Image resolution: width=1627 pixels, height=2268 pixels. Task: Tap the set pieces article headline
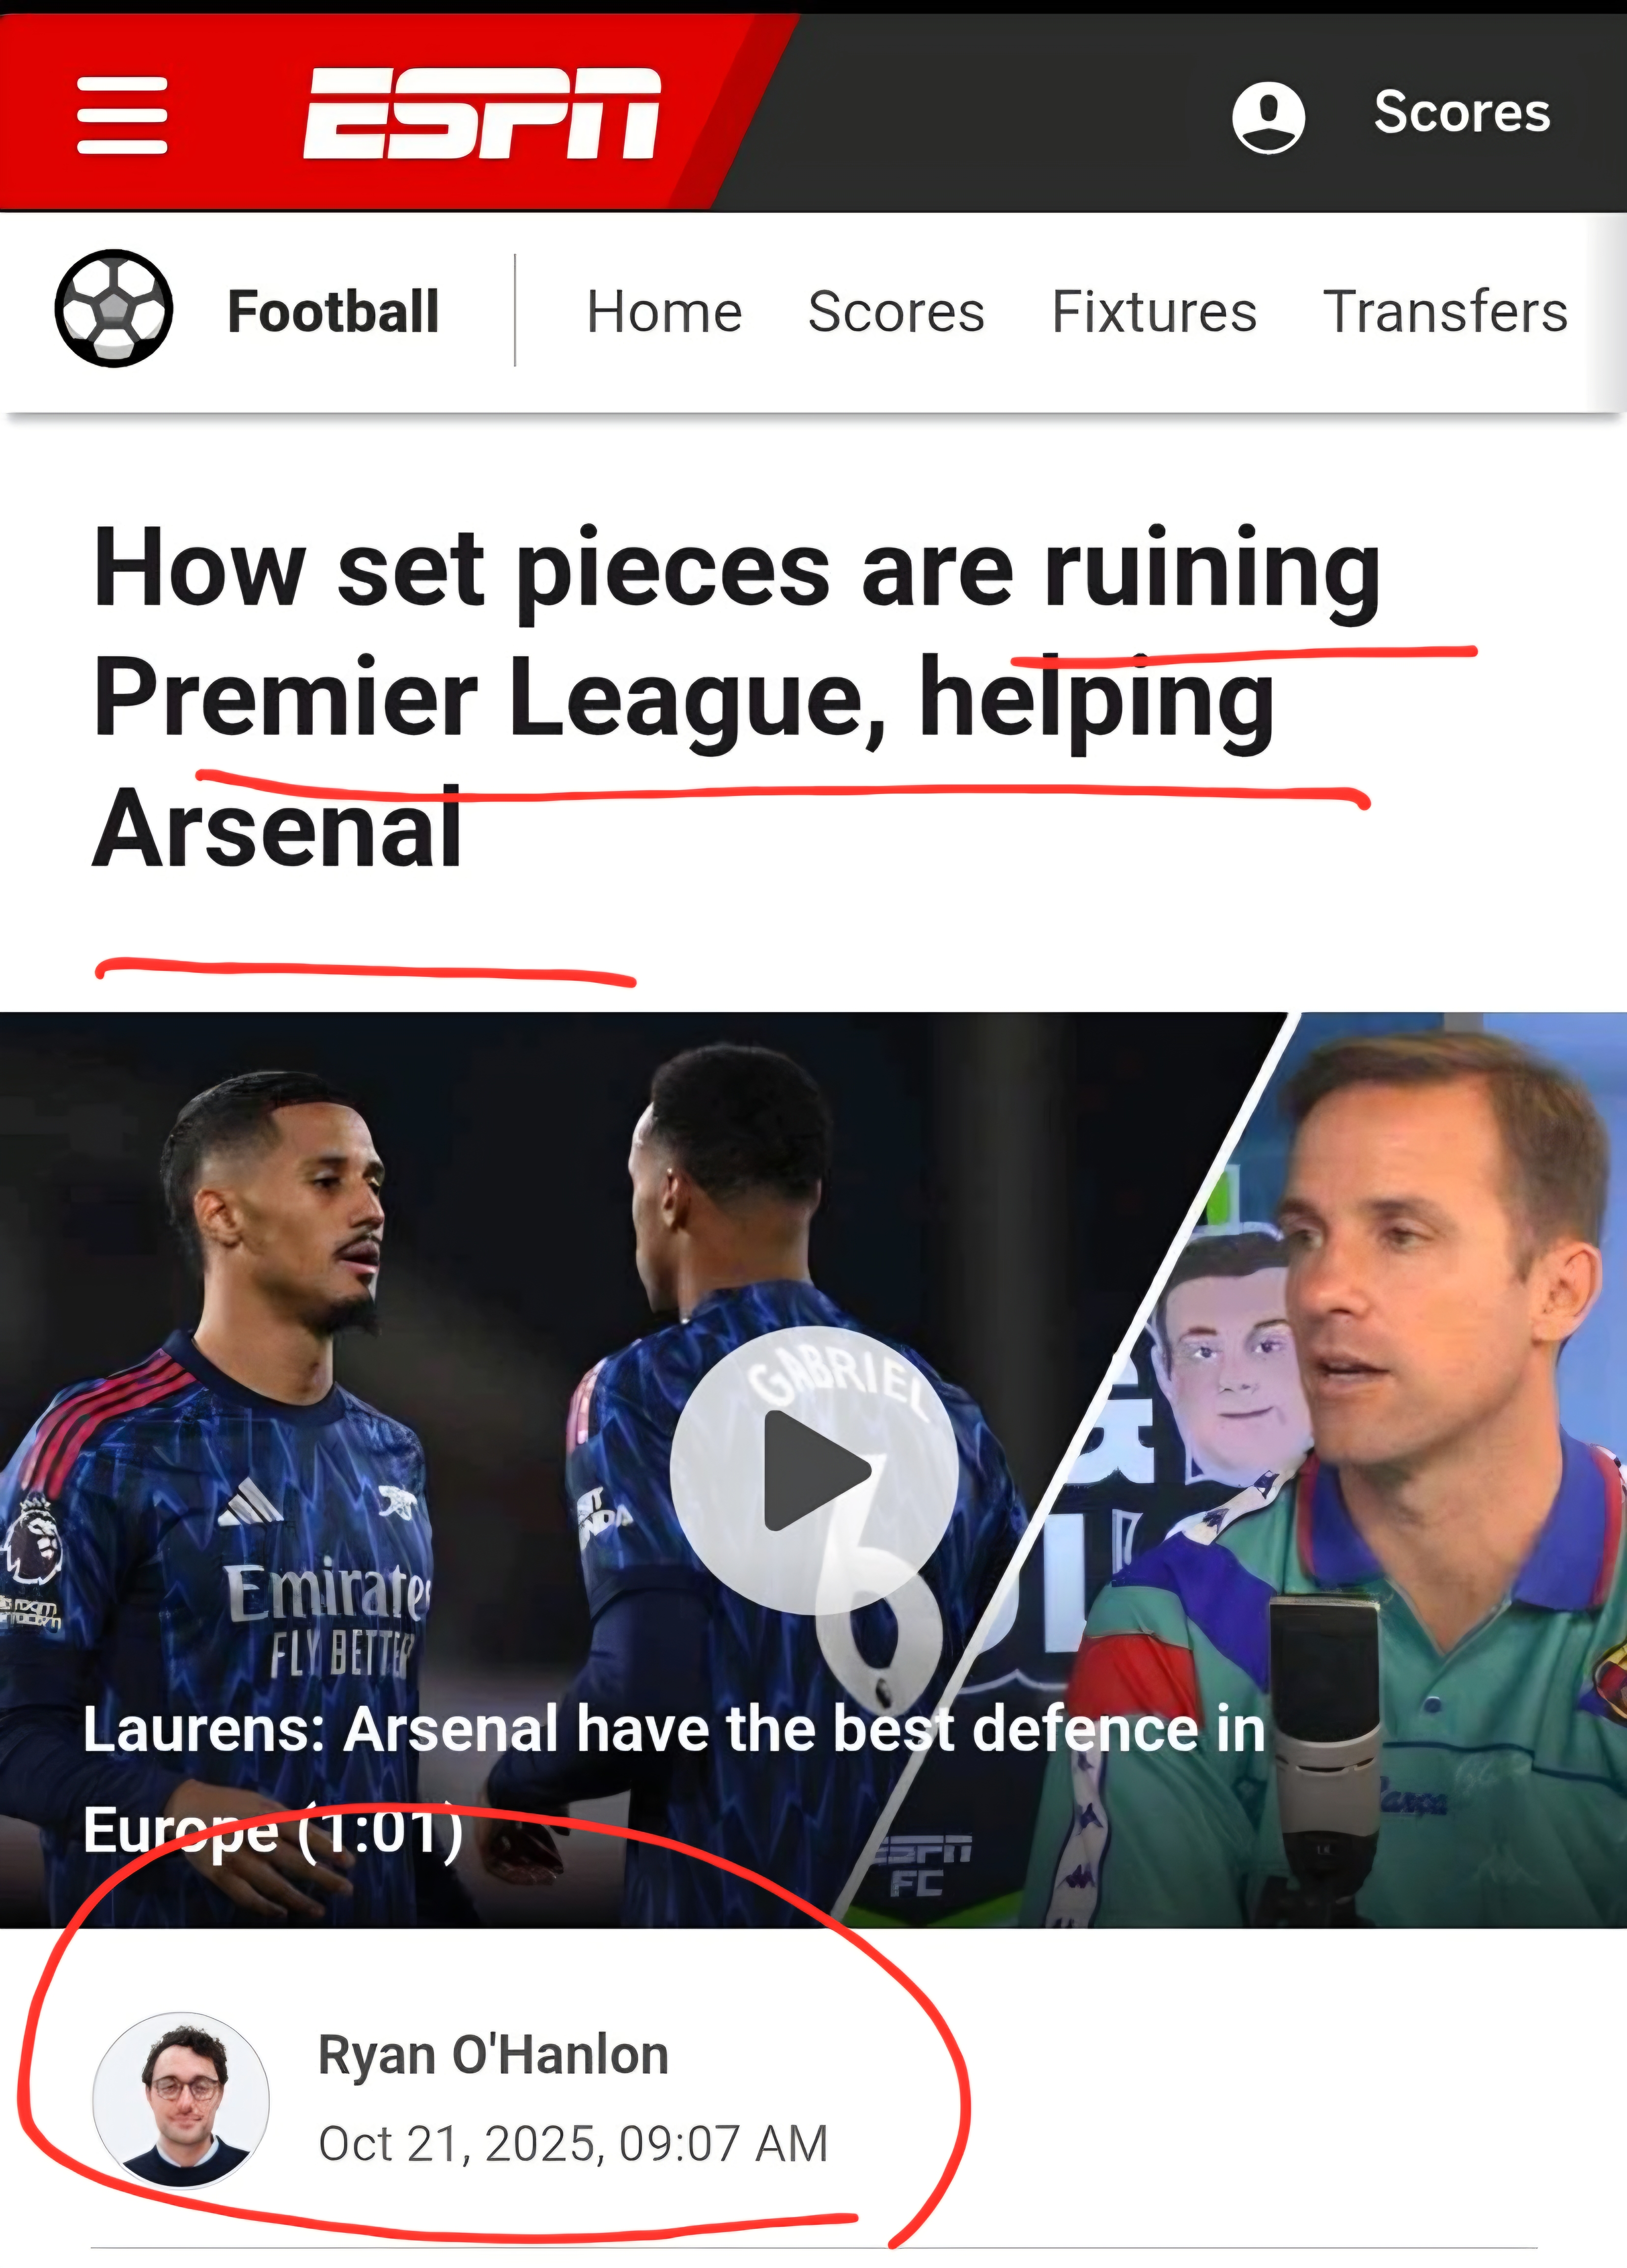click(737, 697)
